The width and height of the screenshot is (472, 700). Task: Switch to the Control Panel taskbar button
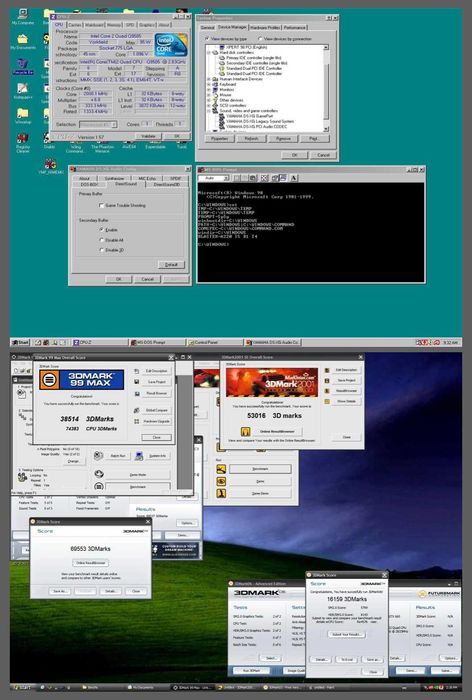point(215,342)
